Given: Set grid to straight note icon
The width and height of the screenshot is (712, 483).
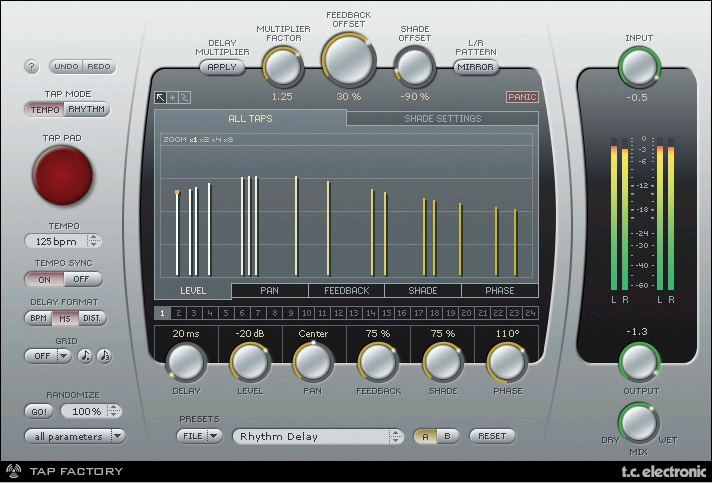Looking at the screenshot, I should (85, 356).
